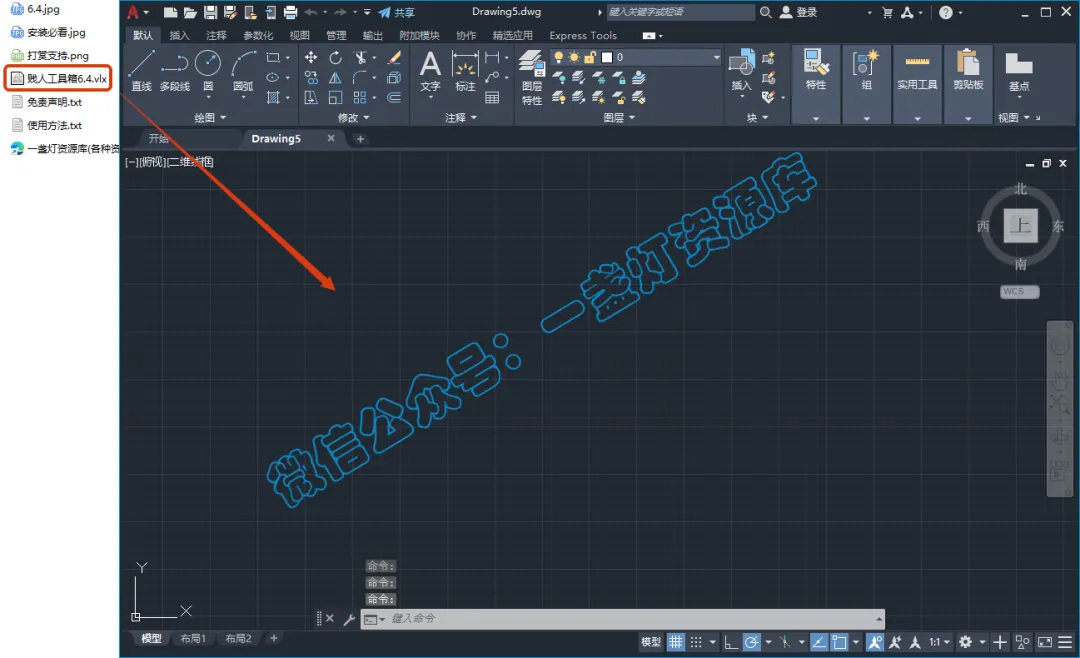The image size is (1080, 658).
Task: Click the Move tool icon
Action: (311, 58)
